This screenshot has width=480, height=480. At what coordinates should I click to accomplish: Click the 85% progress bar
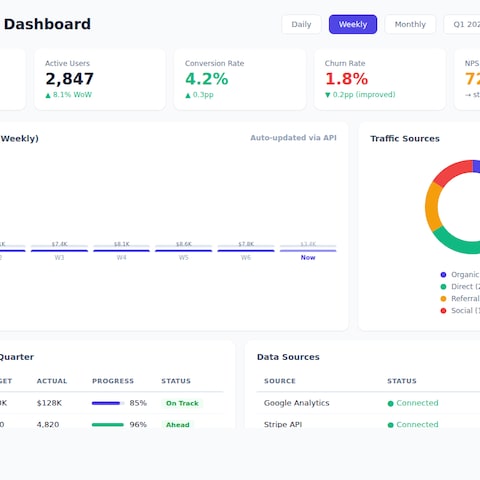click(108, 403)
